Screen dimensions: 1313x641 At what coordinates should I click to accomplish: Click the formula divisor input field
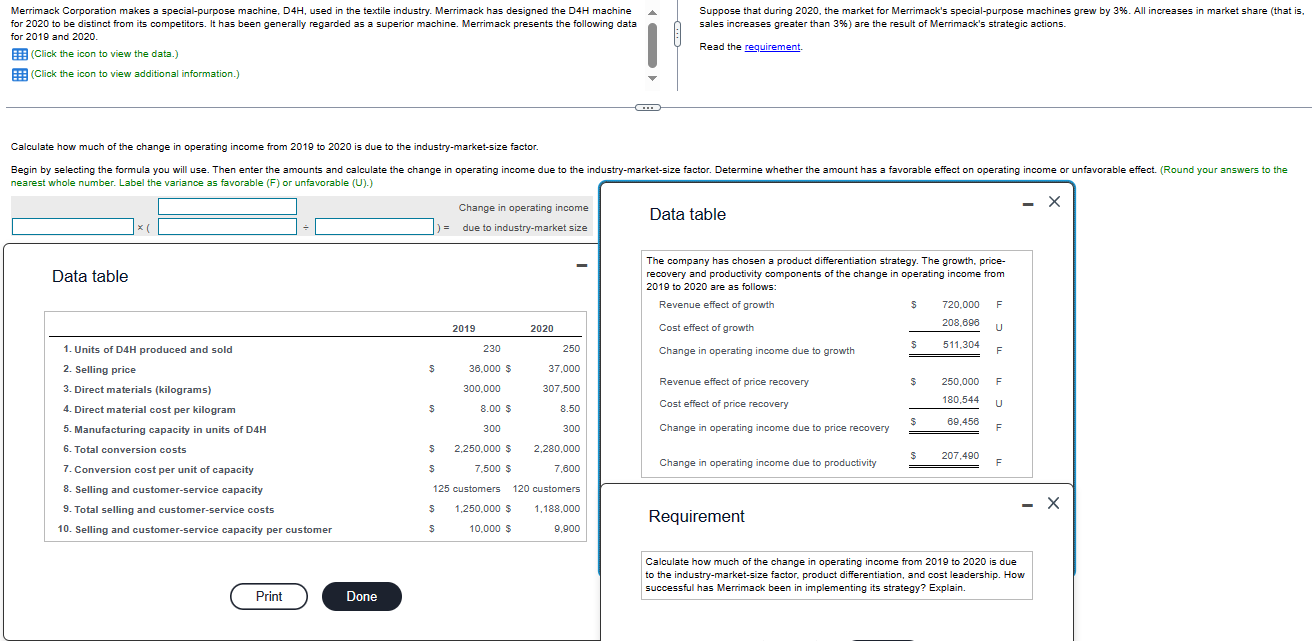[375, 227]
